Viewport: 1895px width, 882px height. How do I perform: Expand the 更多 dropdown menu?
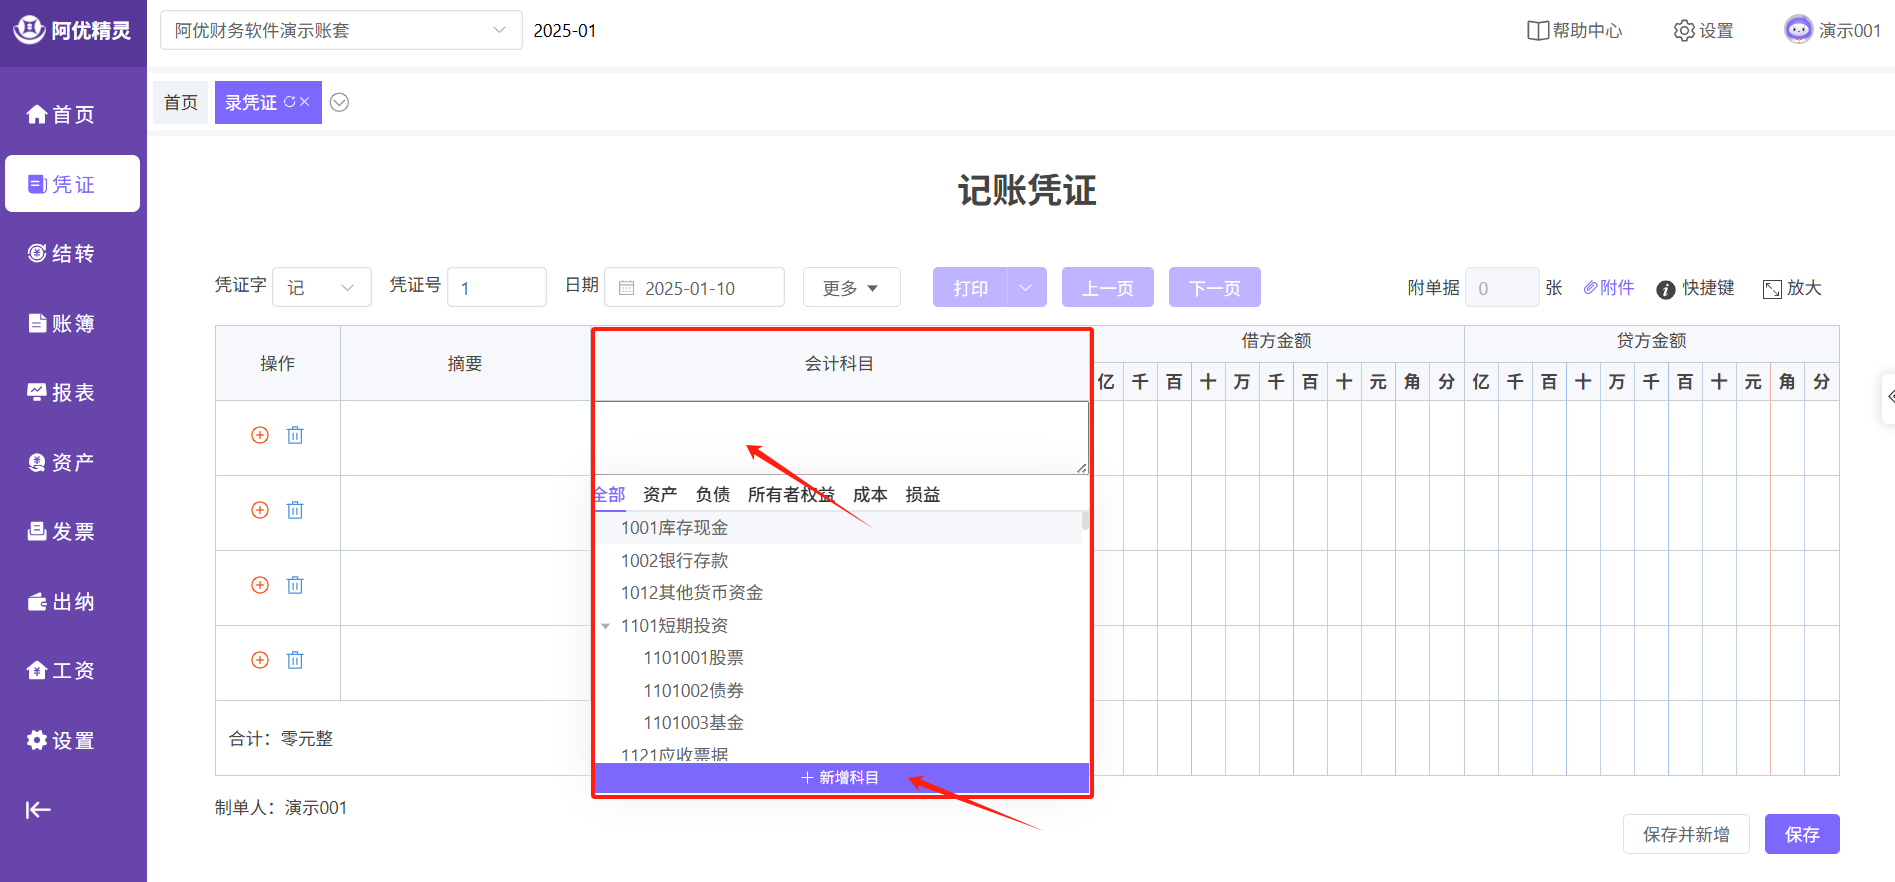pyautogui.click(x=851, y=288)
